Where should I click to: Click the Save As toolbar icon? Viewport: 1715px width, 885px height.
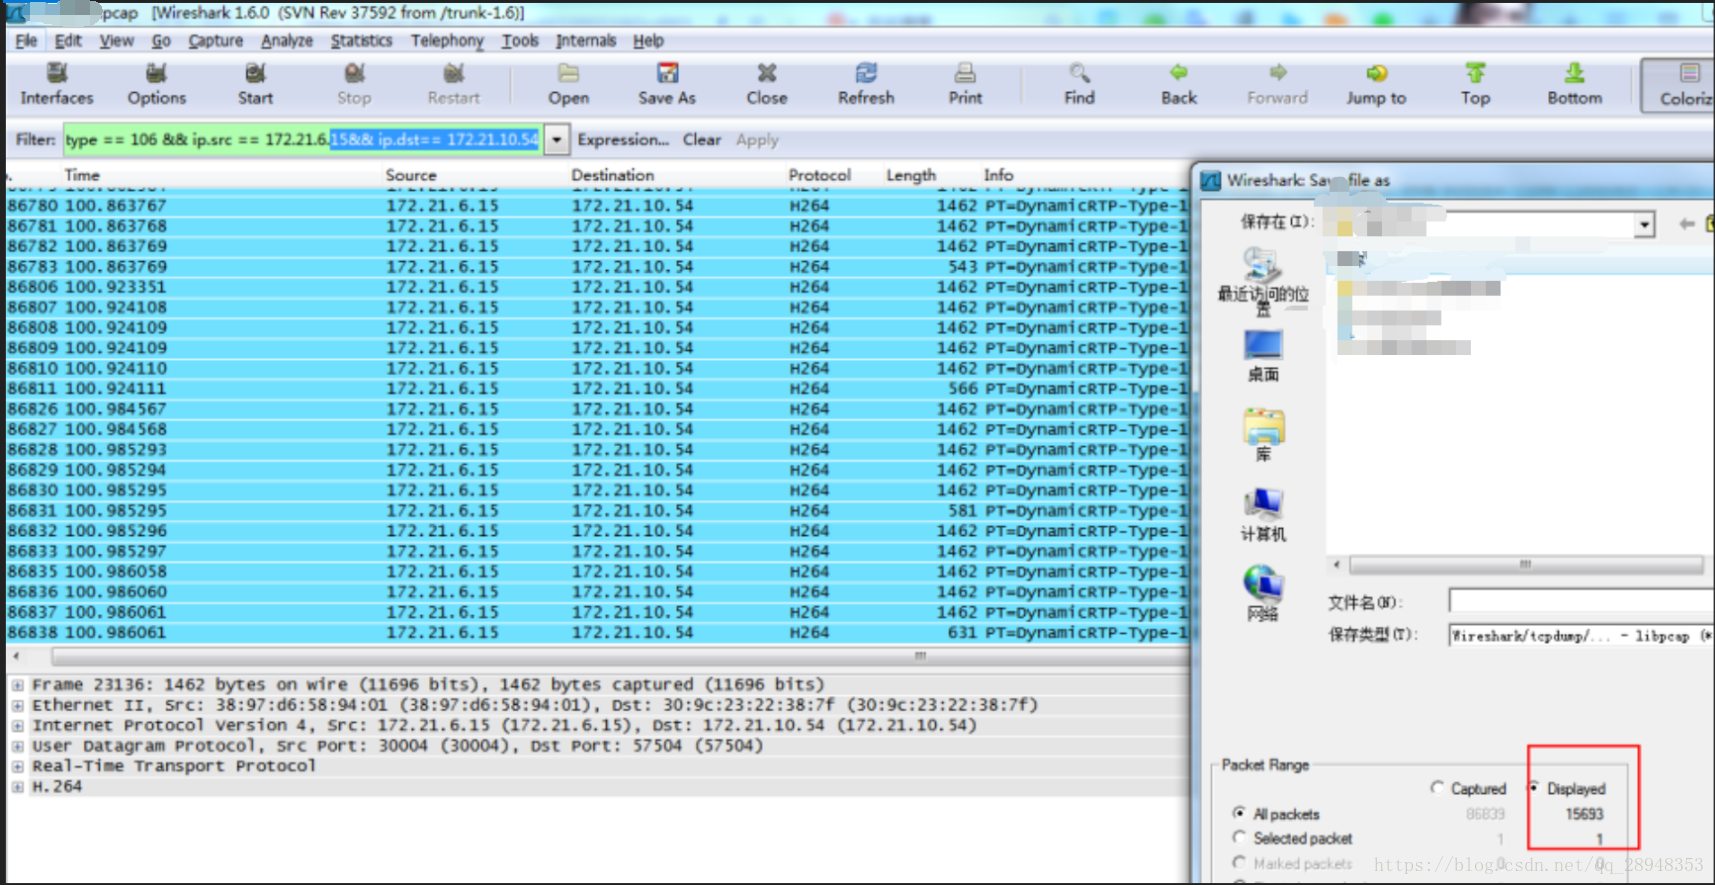click(667, 84)
